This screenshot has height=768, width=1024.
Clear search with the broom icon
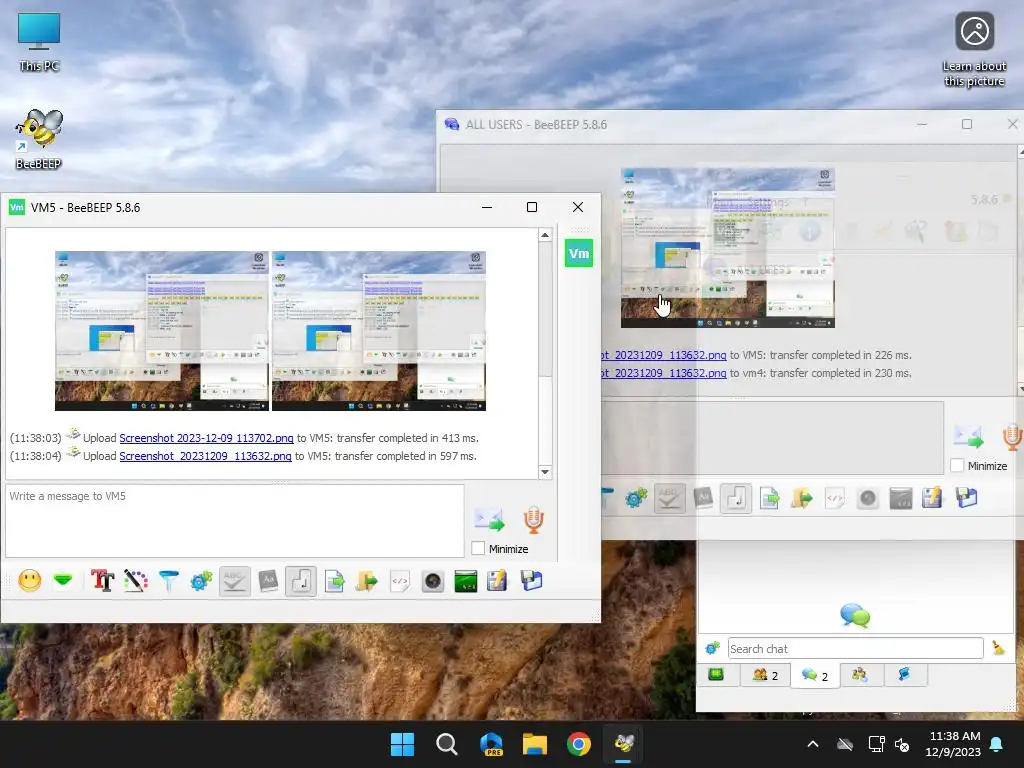pyautogui.click(x=999, y=648)
